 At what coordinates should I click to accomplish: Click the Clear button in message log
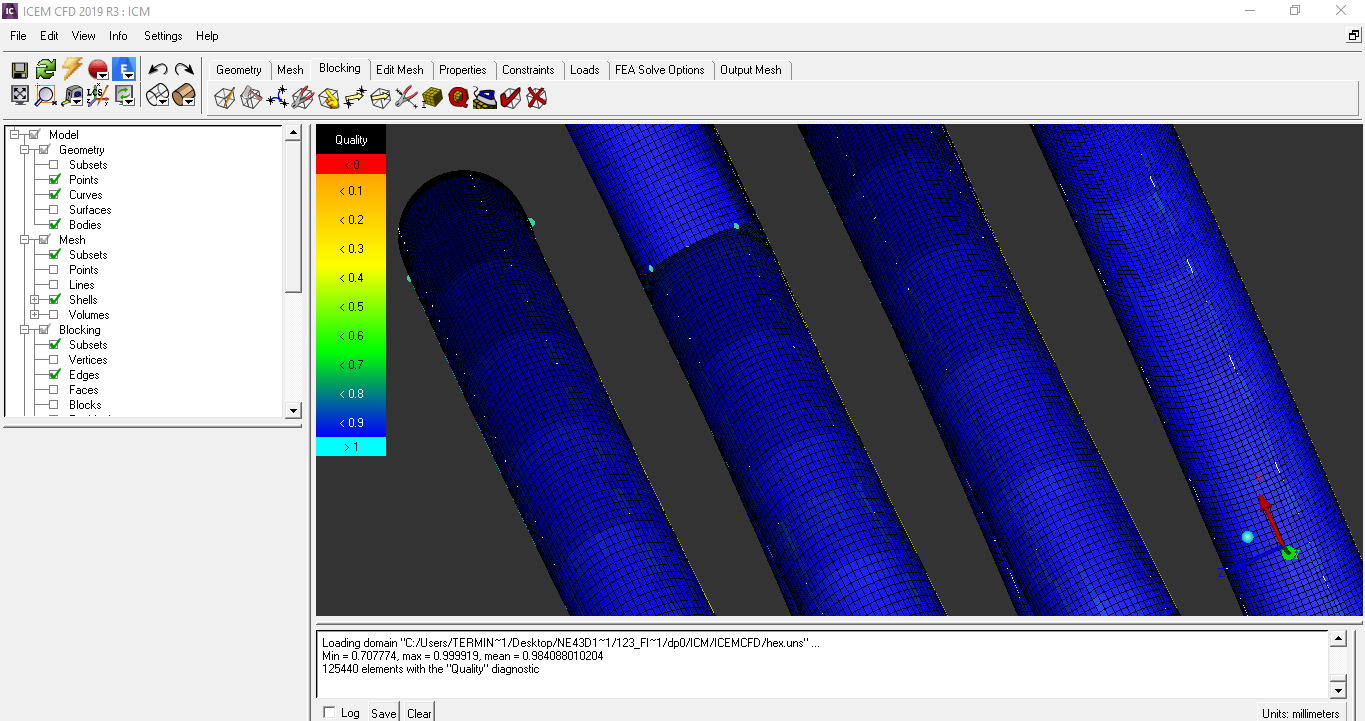point(419,713)
